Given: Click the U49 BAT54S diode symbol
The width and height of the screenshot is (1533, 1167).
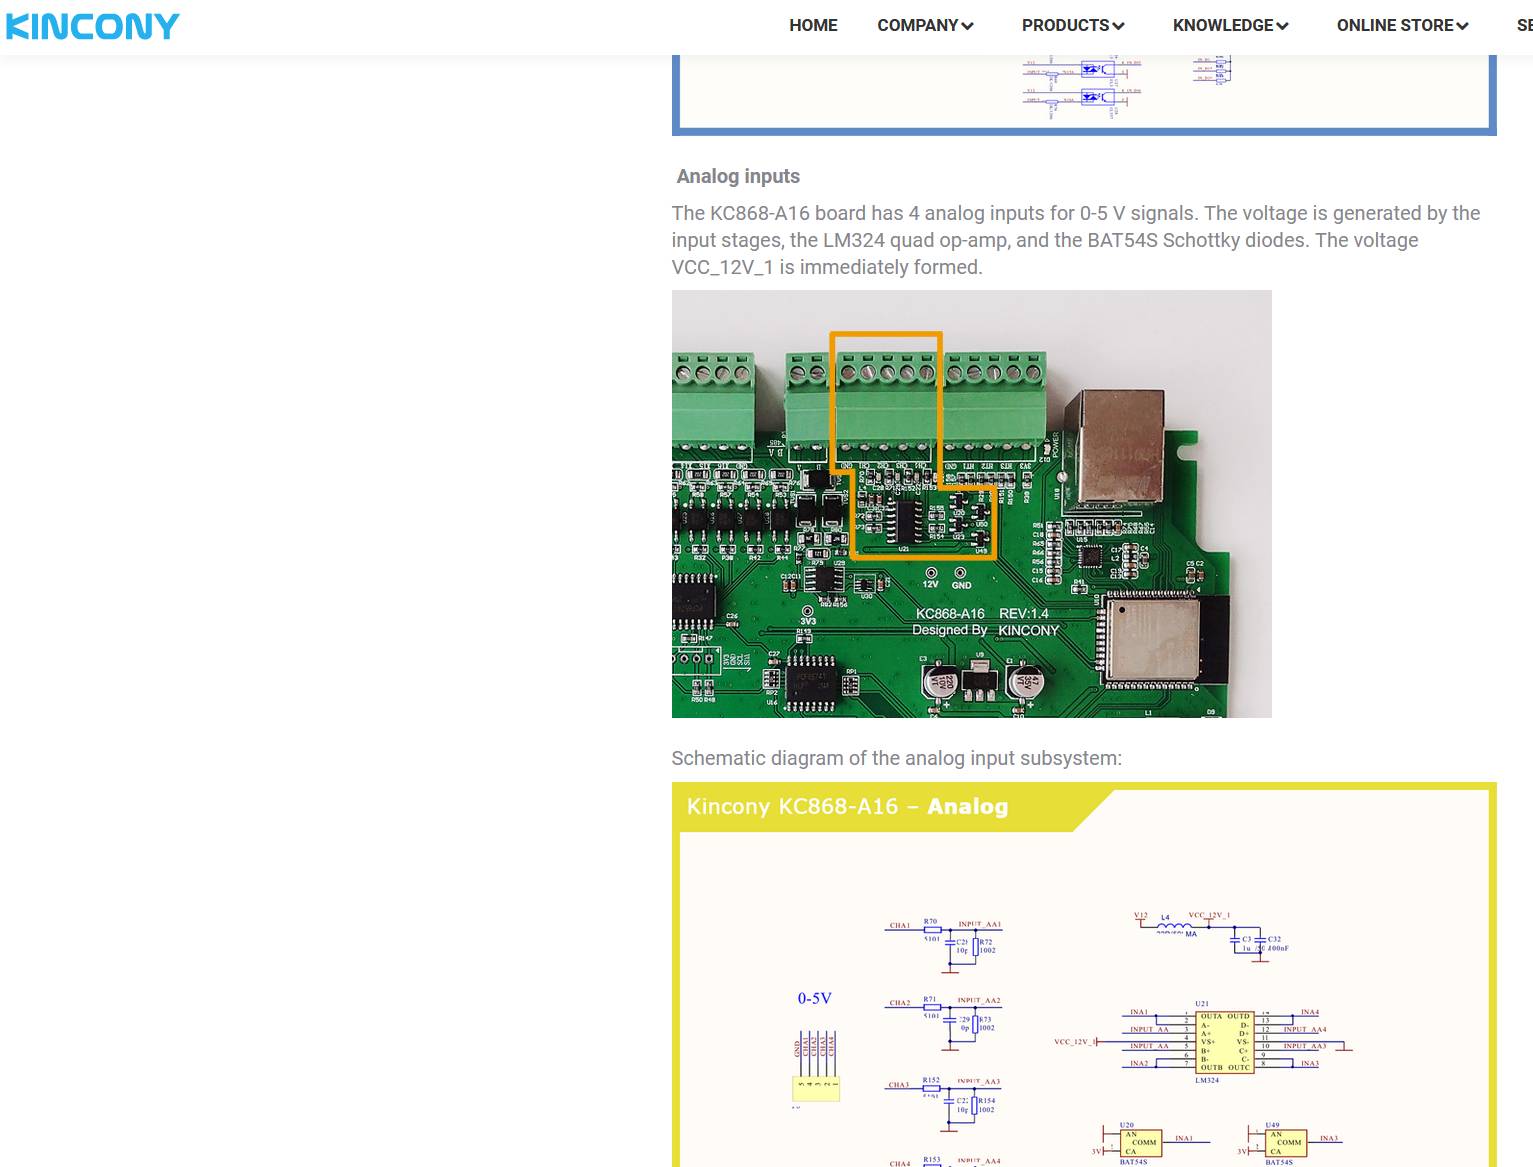Looking at the screenshot, I should 1284,1142.
